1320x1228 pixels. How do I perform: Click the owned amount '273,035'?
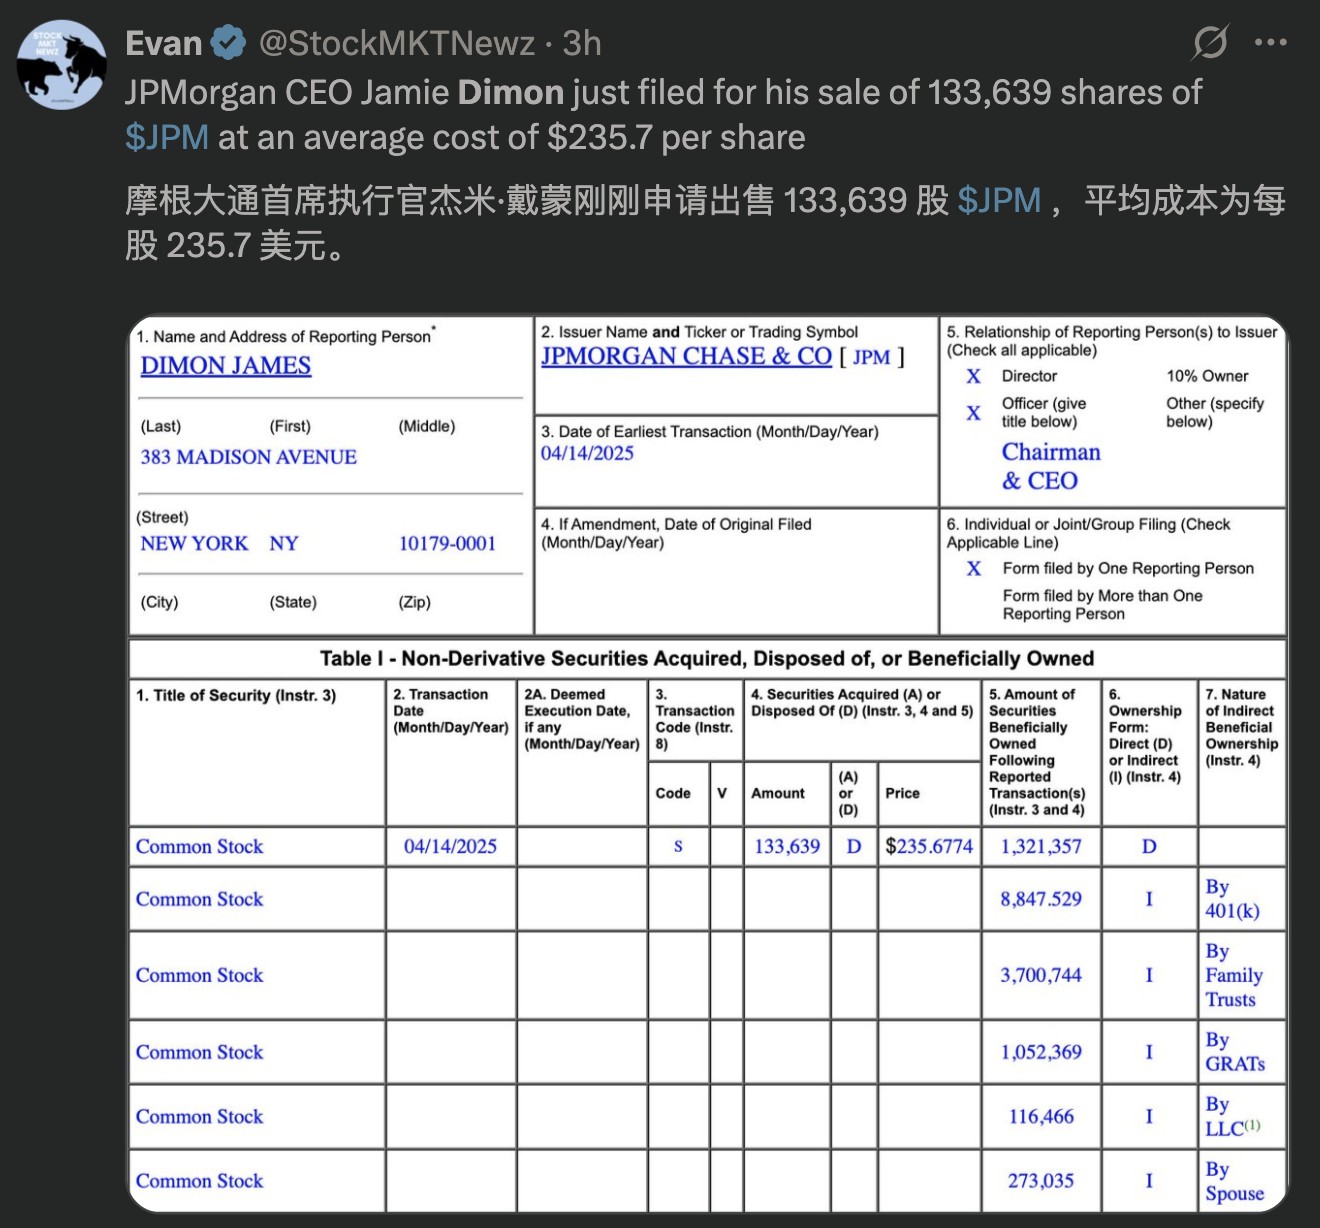coord(1041,1181)
